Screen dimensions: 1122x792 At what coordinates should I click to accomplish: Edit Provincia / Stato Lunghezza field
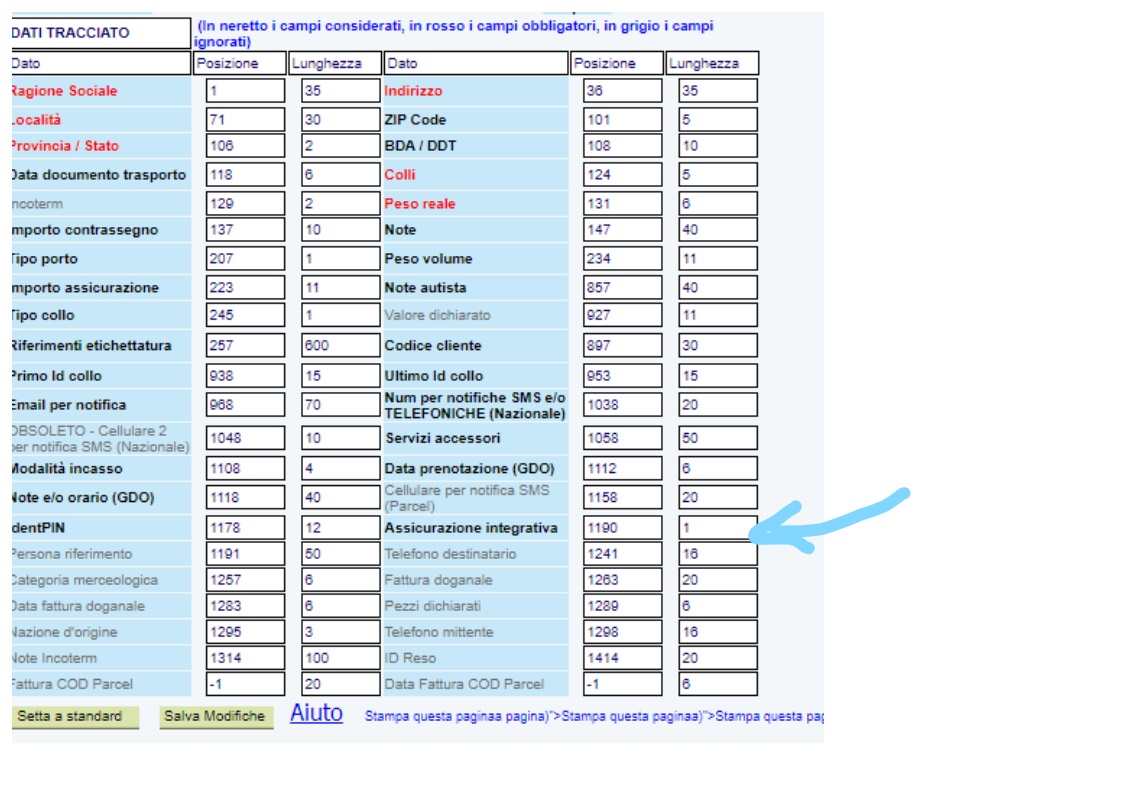tap(341, 146)
